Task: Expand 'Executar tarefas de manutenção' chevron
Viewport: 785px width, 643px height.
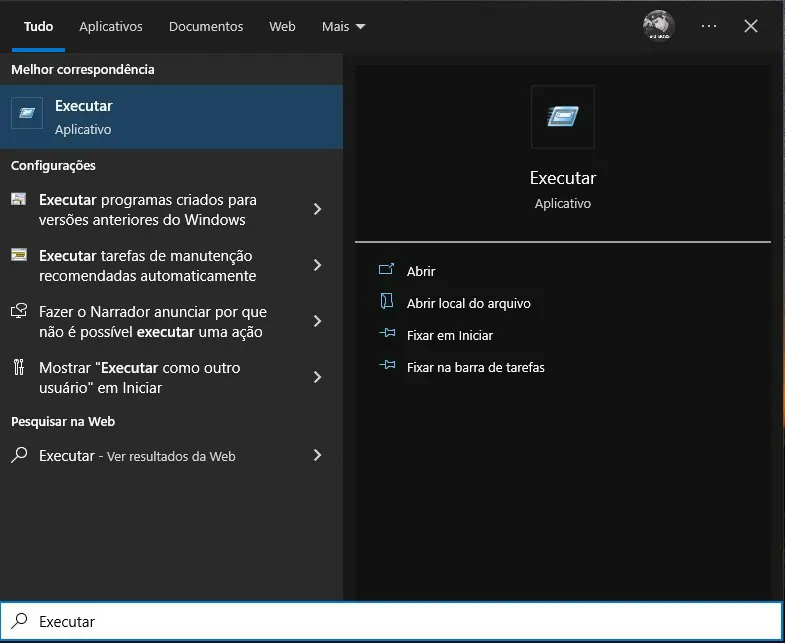Action: pyautogui.click(x=317, y=265)
